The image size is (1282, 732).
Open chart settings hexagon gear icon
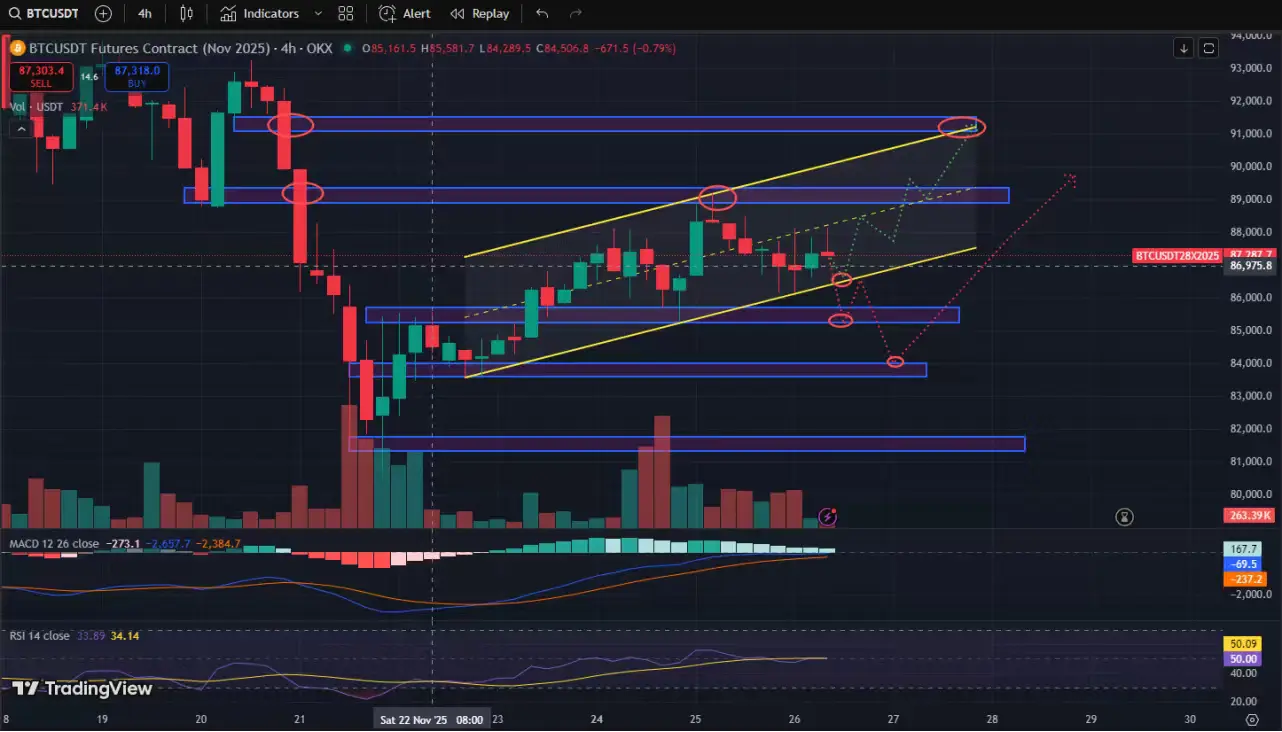pyautogui.click(x=1252, y=719)
